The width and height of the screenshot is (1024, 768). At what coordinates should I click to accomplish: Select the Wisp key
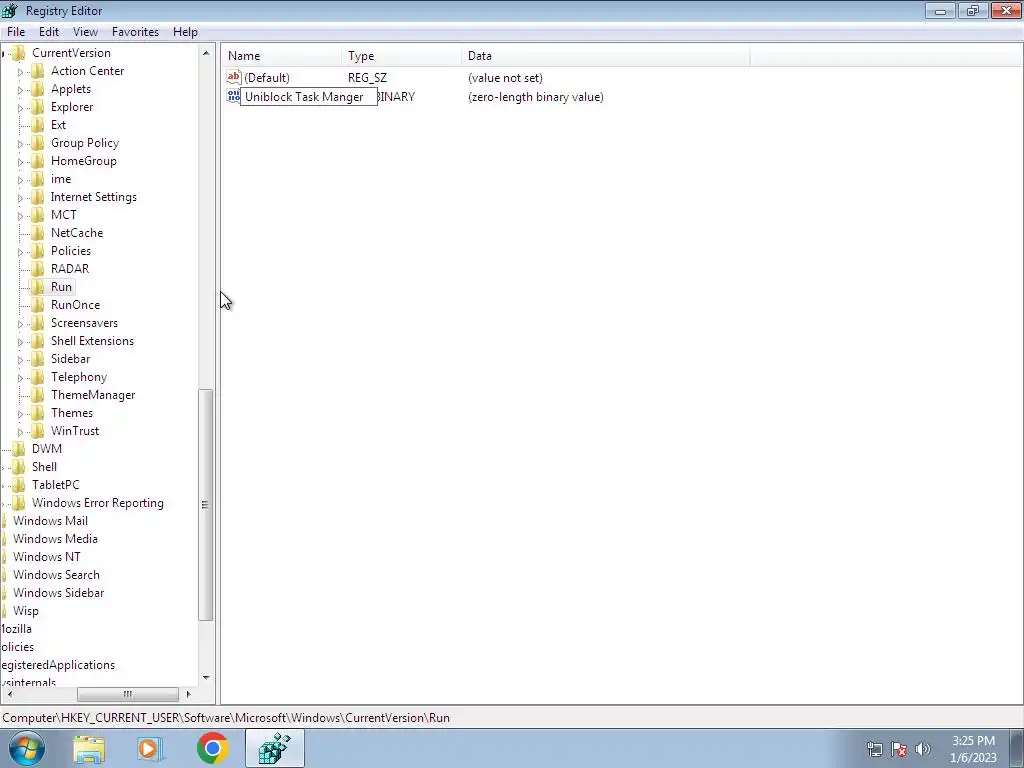point(25,611)
